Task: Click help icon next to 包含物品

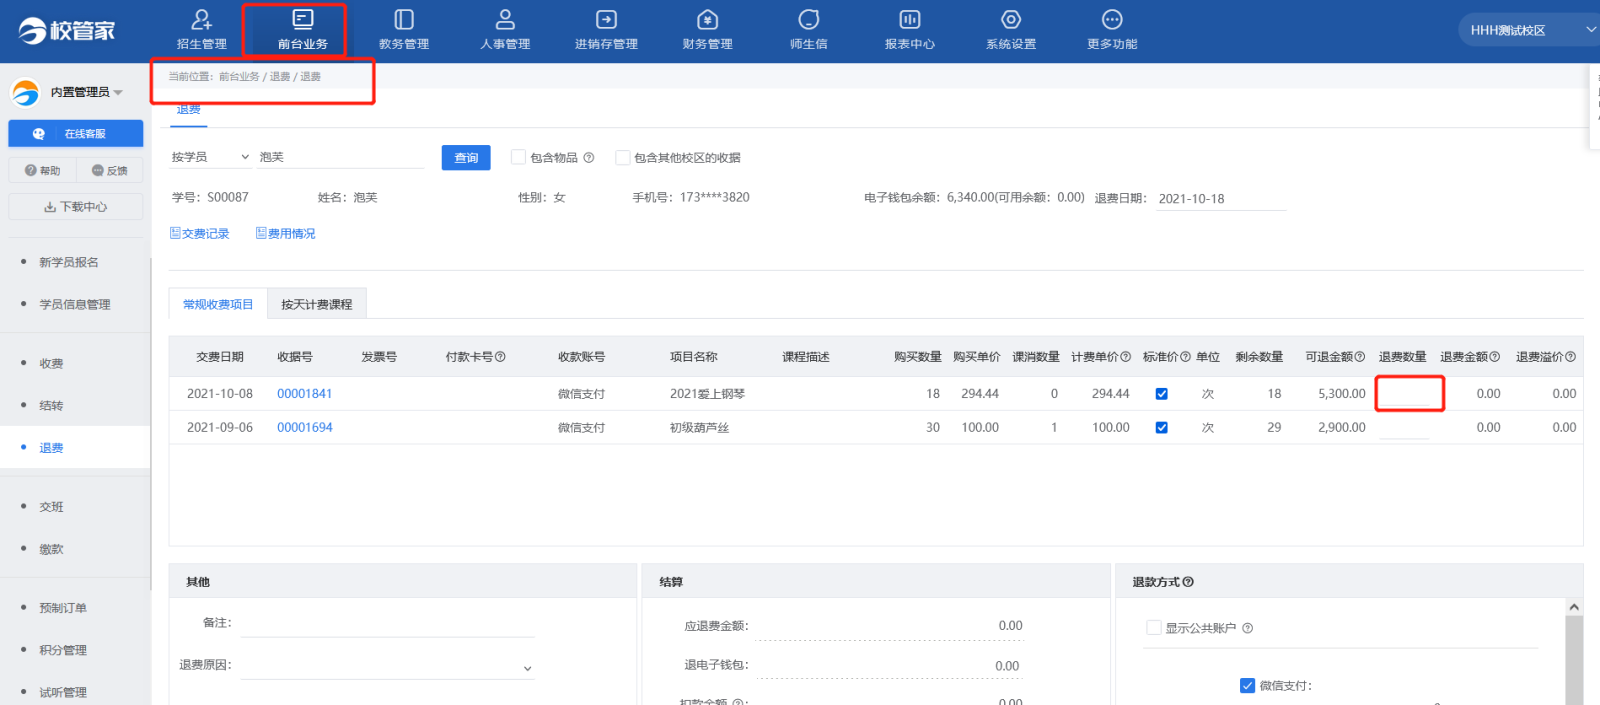Action: [589, 158]
